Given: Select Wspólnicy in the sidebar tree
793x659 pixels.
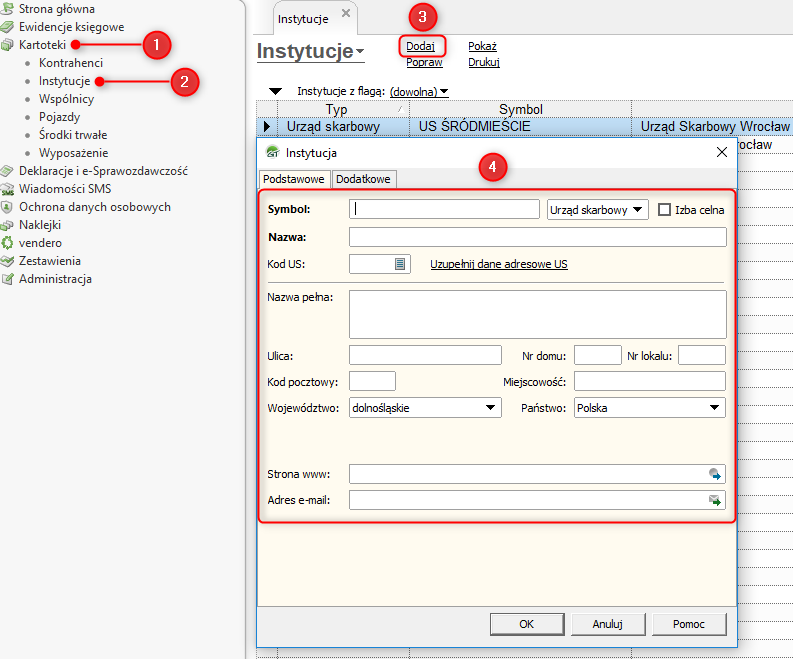Looking at the screenshot, I should coord(66,99).
